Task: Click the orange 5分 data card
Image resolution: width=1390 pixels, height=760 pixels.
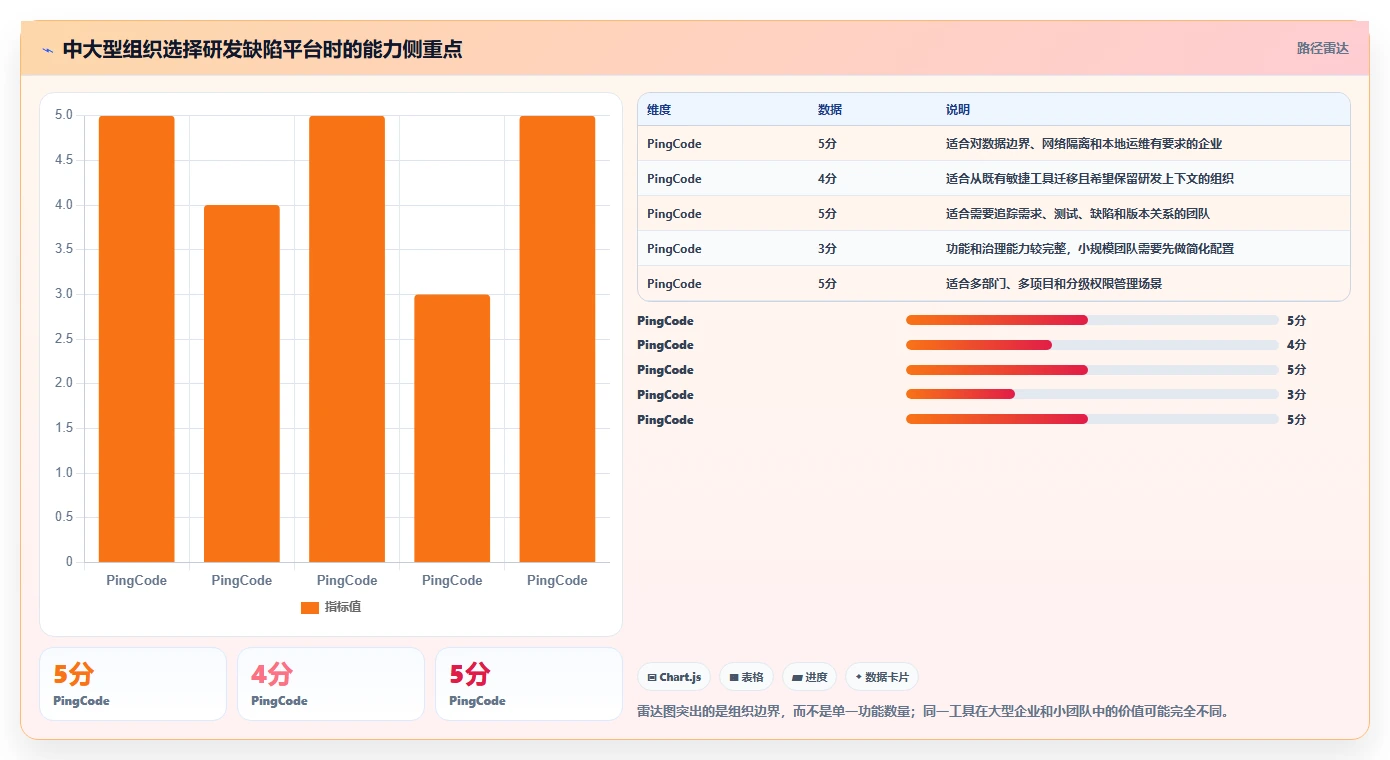Action: click(132, 684)
